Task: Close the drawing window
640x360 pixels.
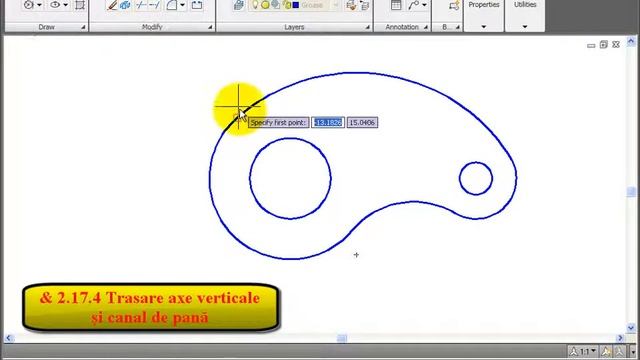Action: (616, 44)
